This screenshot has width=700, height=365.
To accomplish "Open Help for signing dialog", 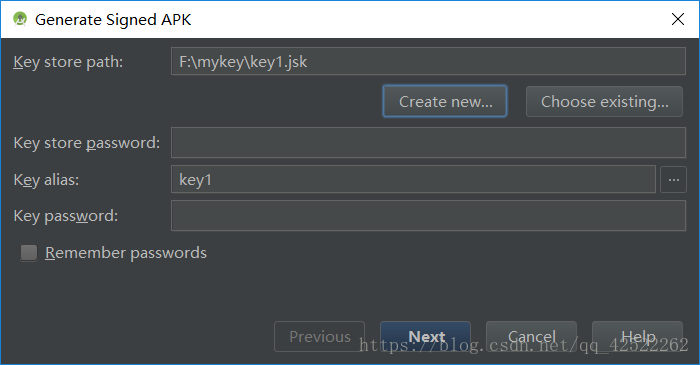I will click(638, 336).
